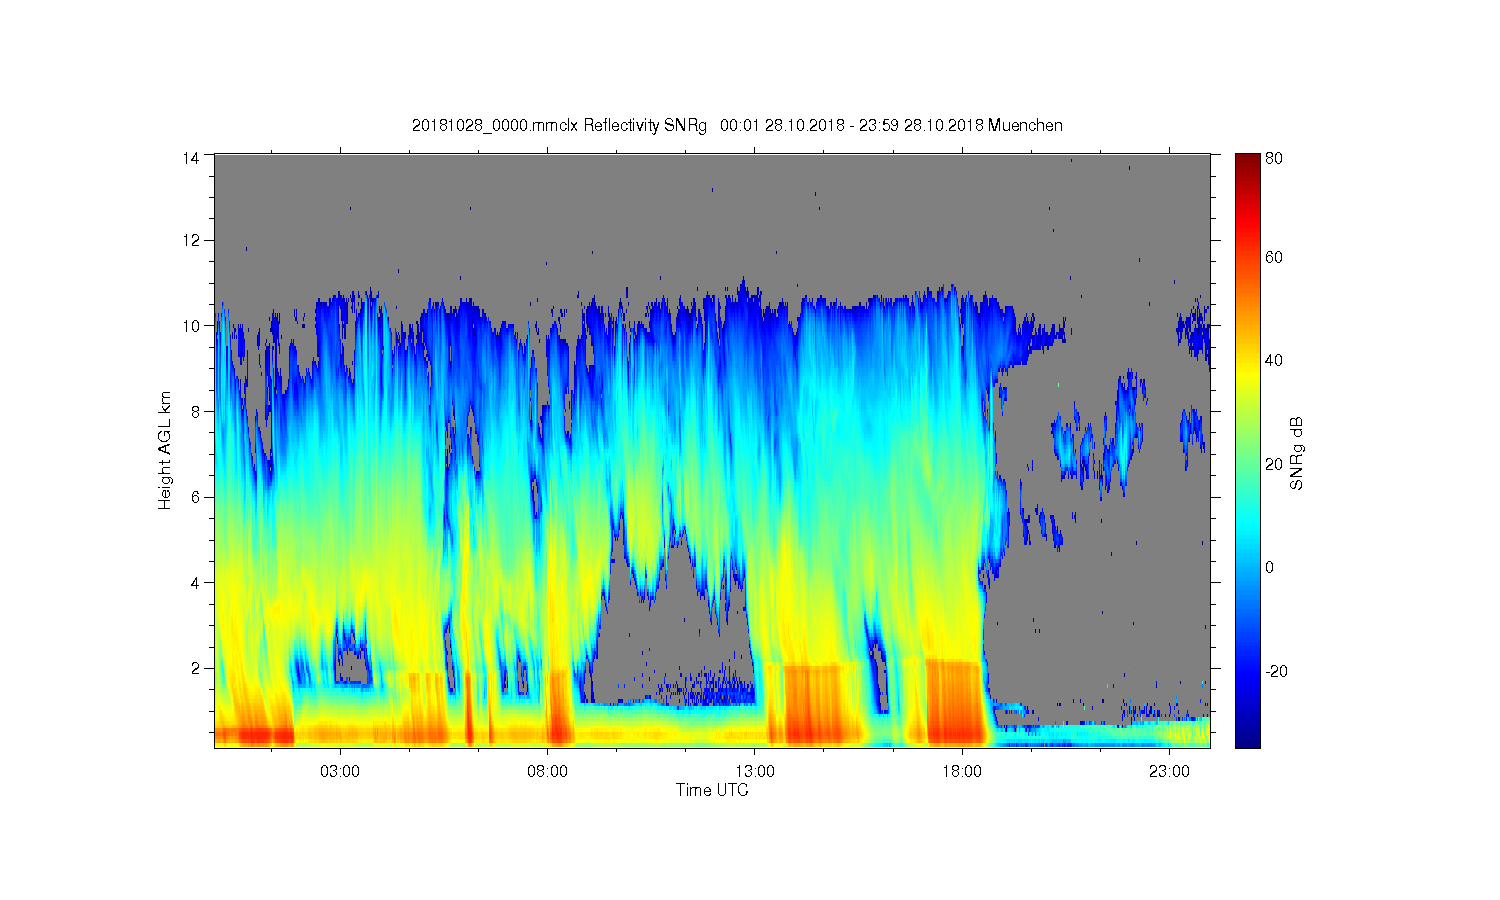Image resolution: width=1500 pixels, height=900 pixels.
Task: Click the 'Reflectivity SNRg' text in the title
Action: tap(646, 125)
